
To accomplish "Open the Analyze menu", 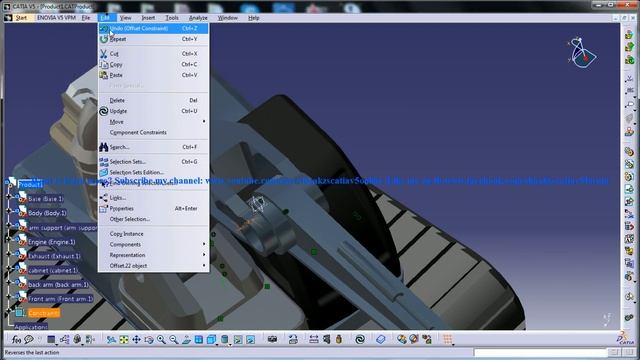I will click(x=198, y=18).
